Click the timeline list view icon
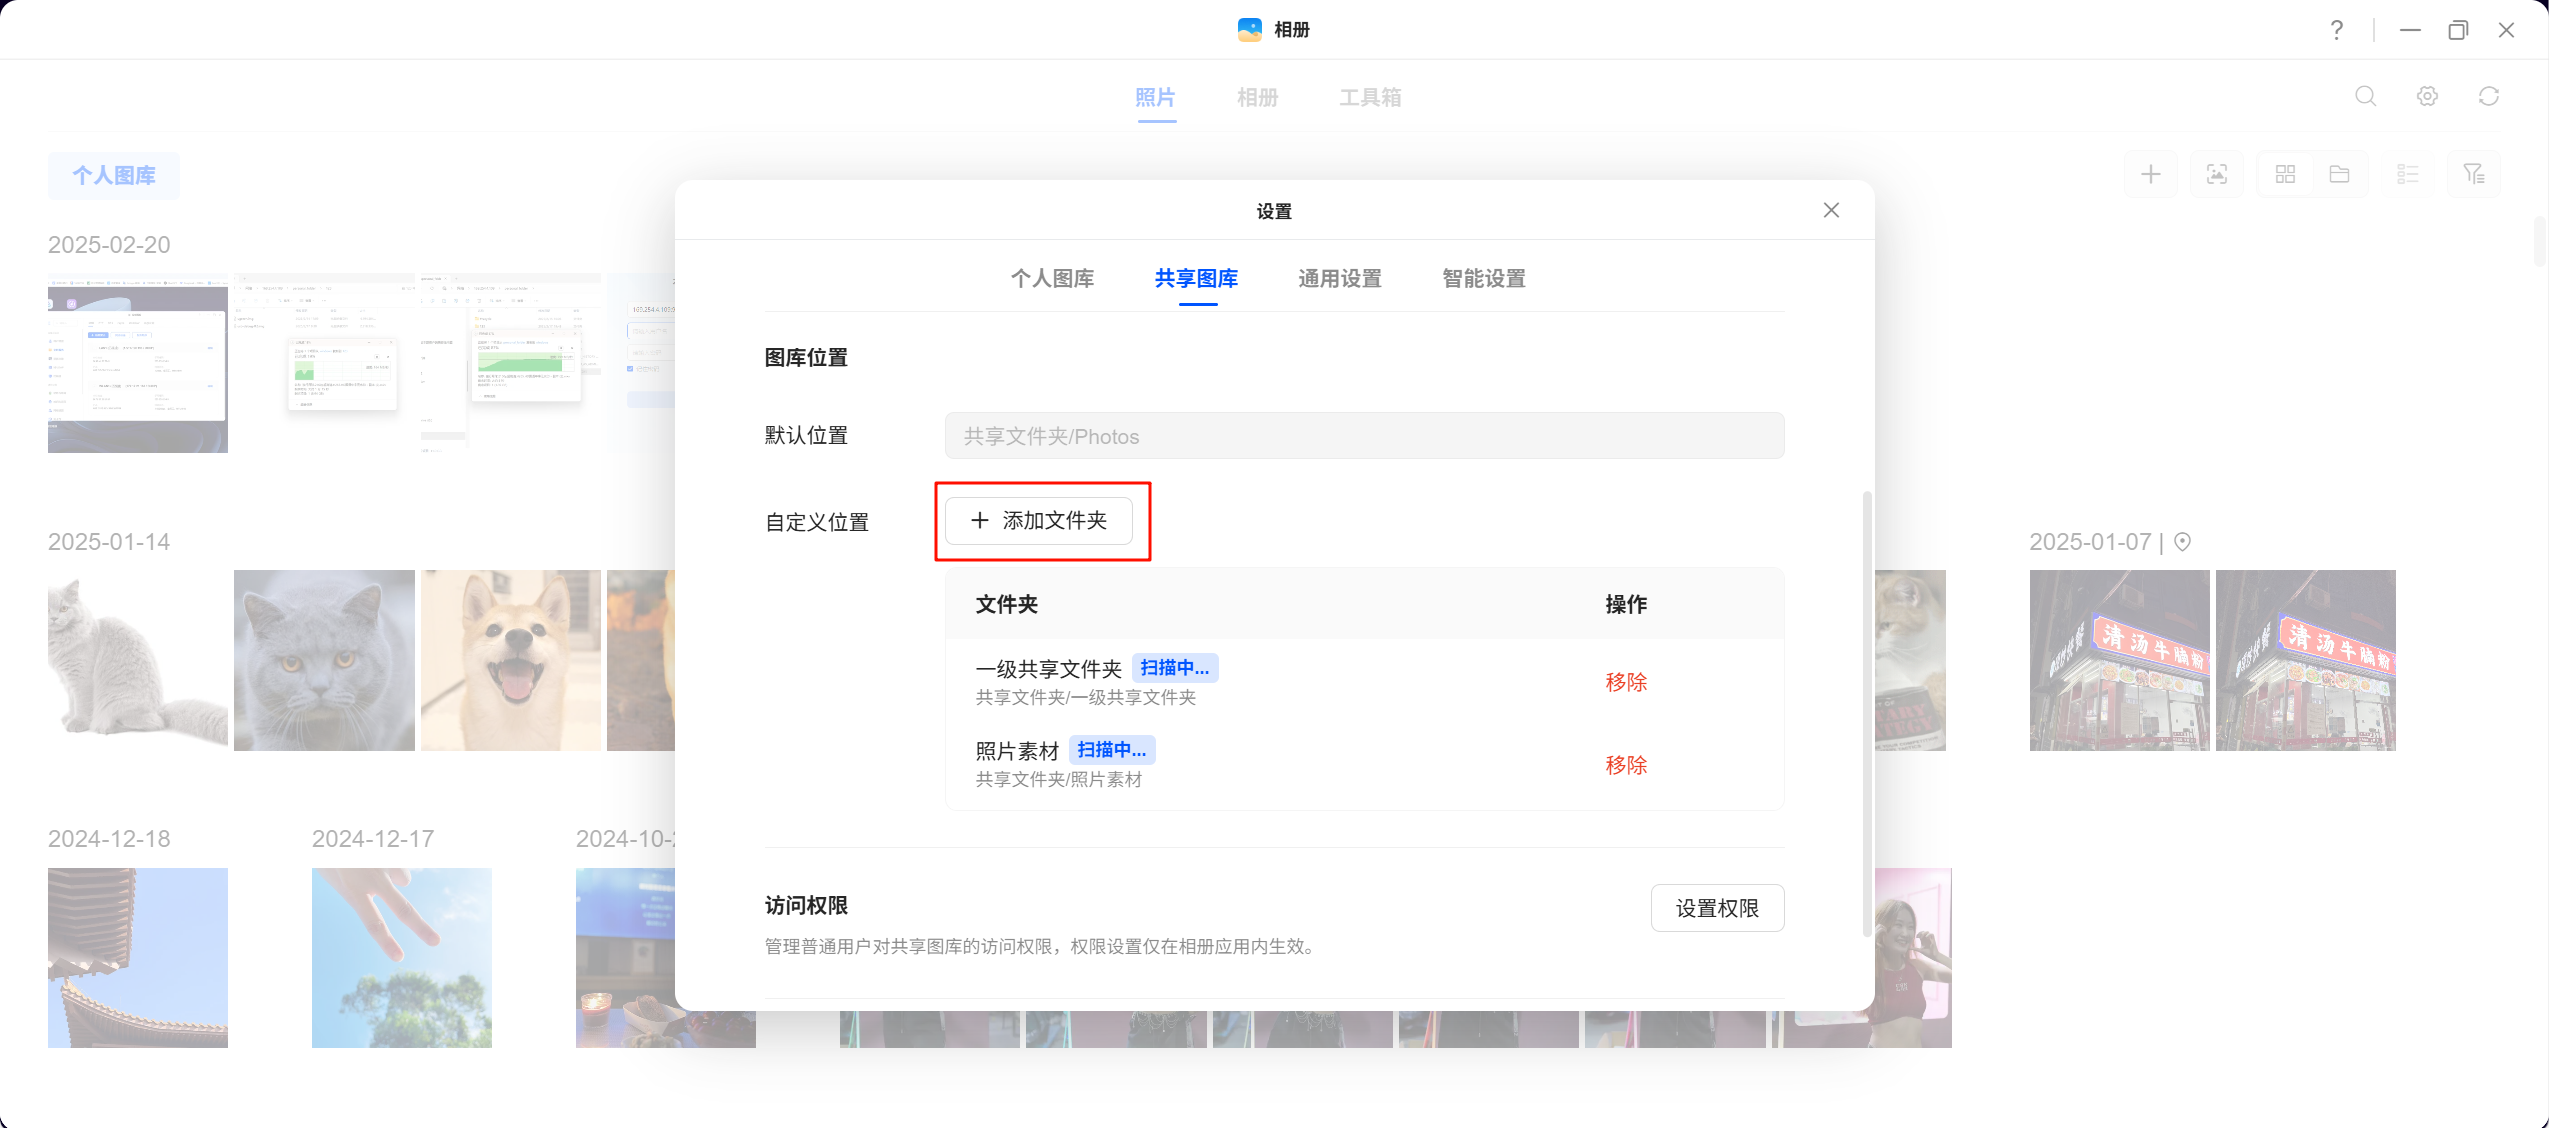 2407,175
